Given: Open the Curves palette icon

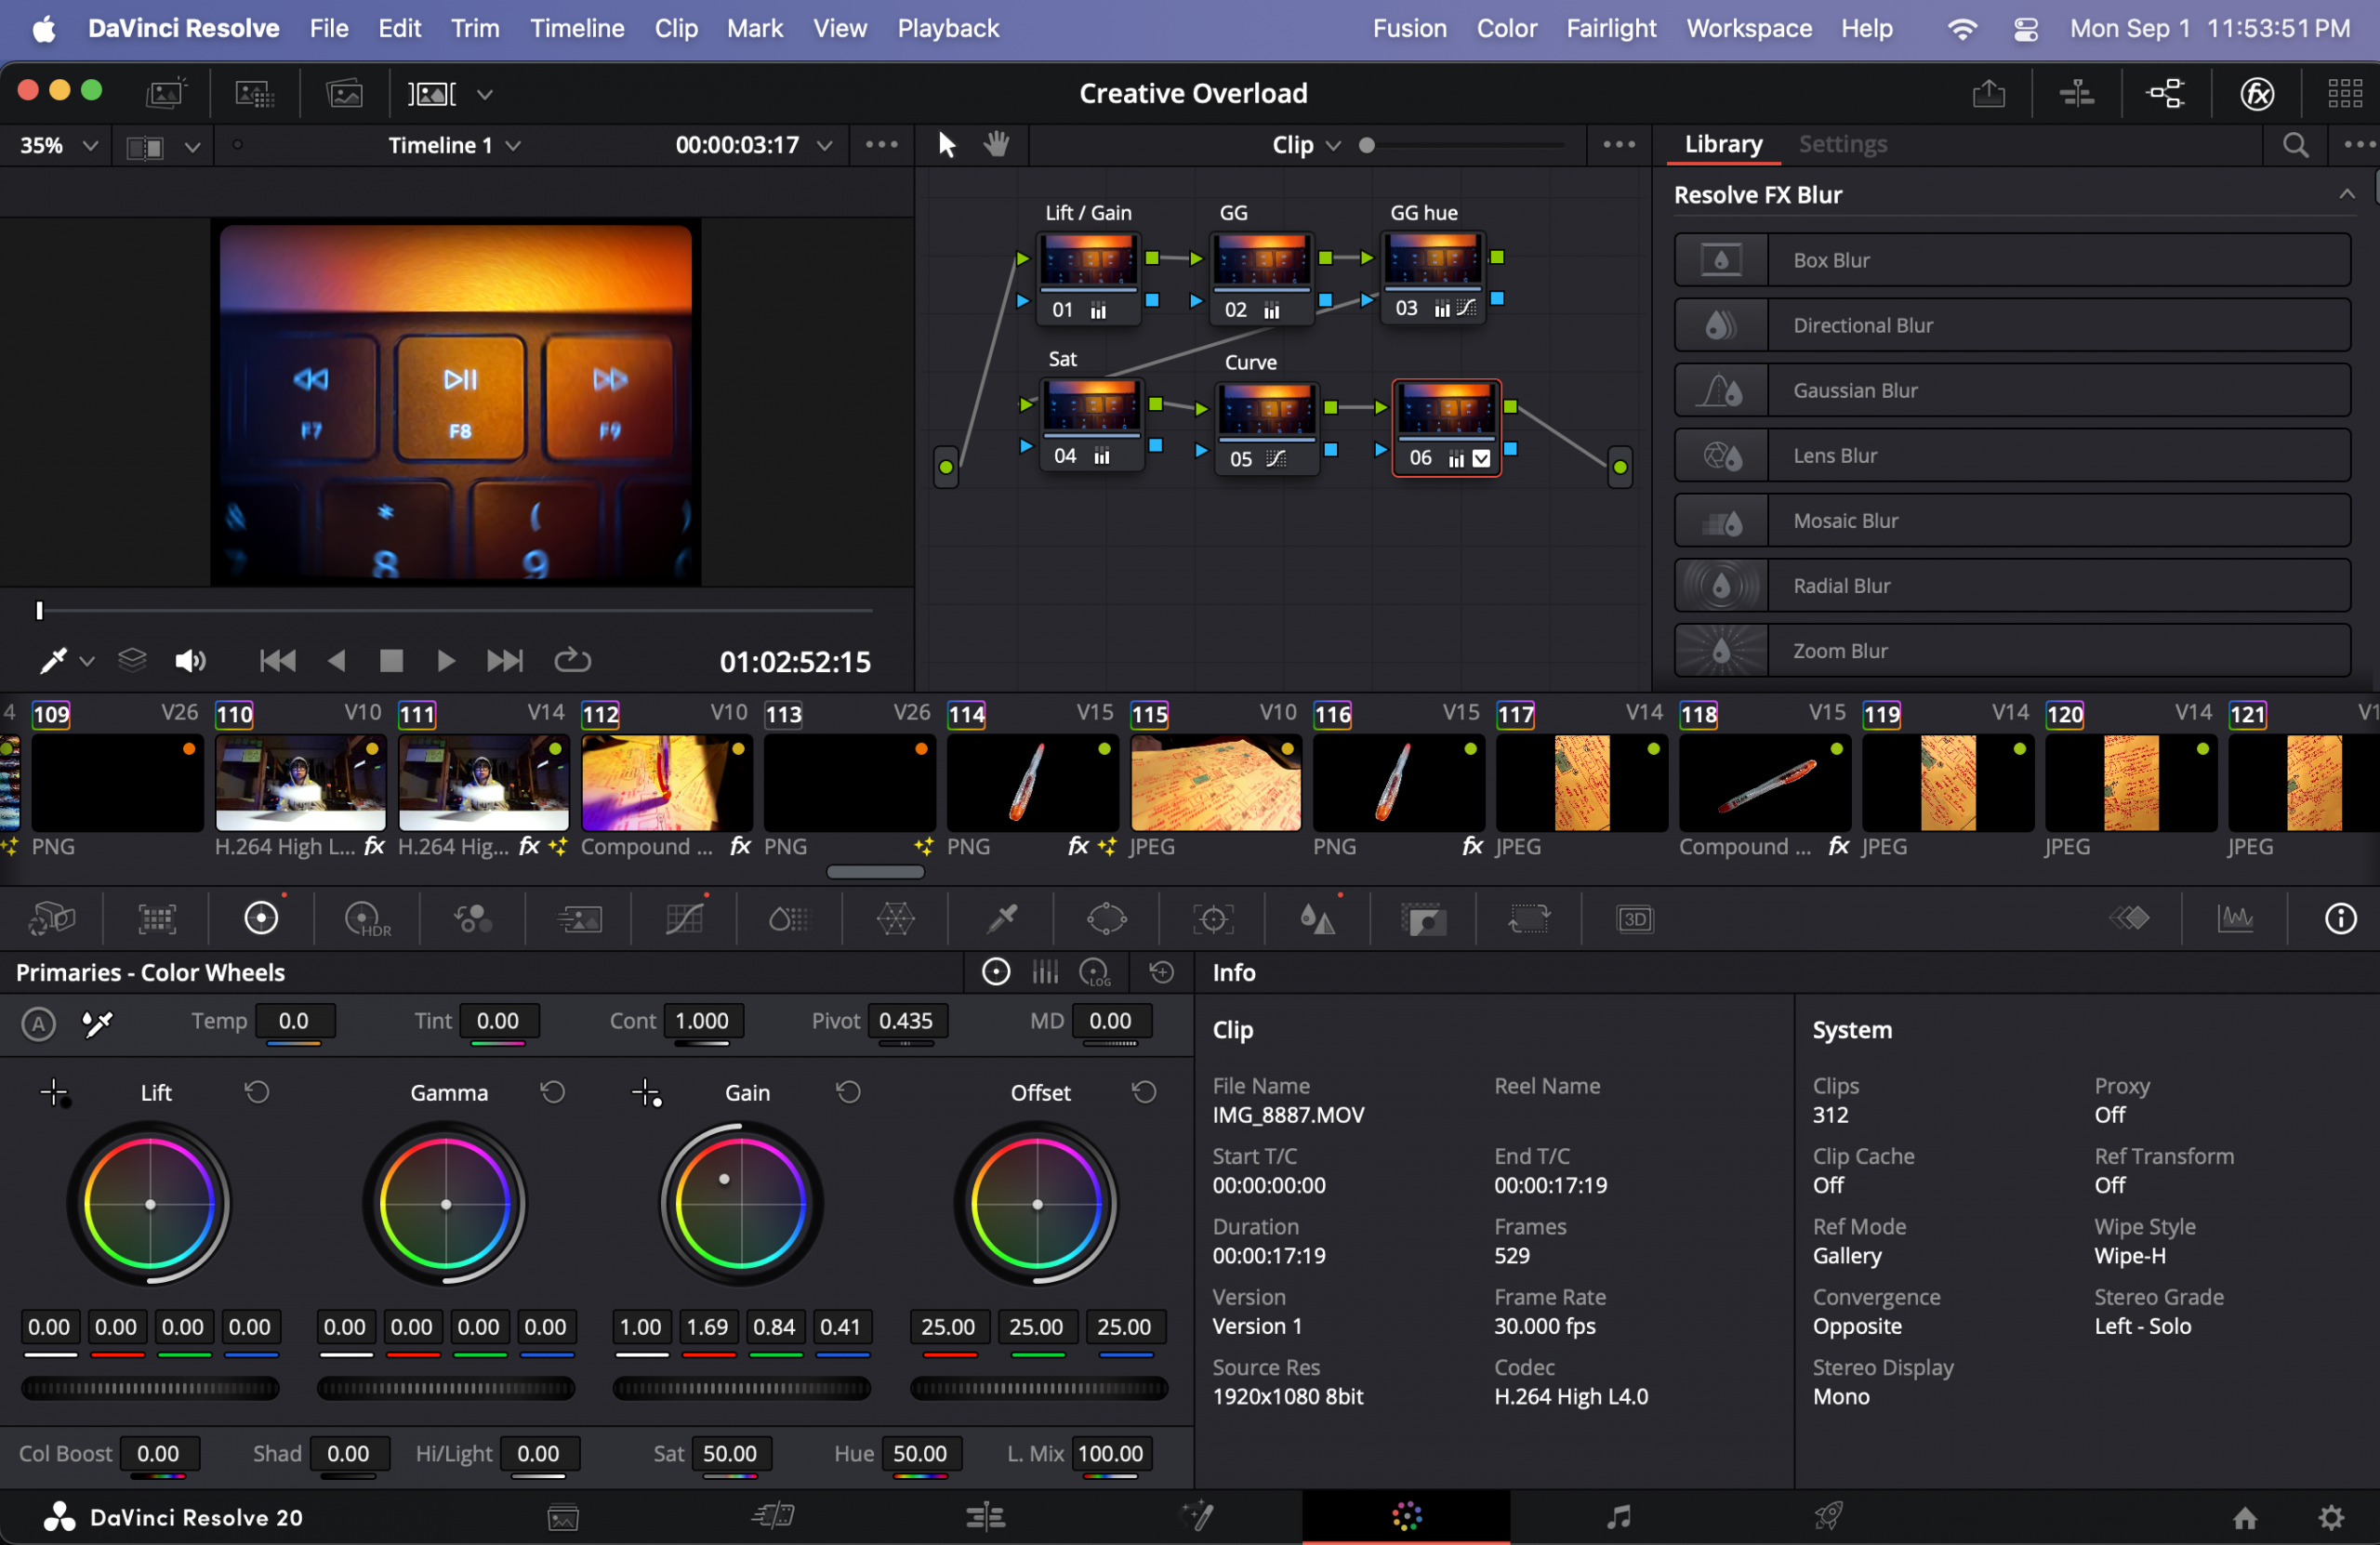Looking at the screenshot, I should [684, 918].
